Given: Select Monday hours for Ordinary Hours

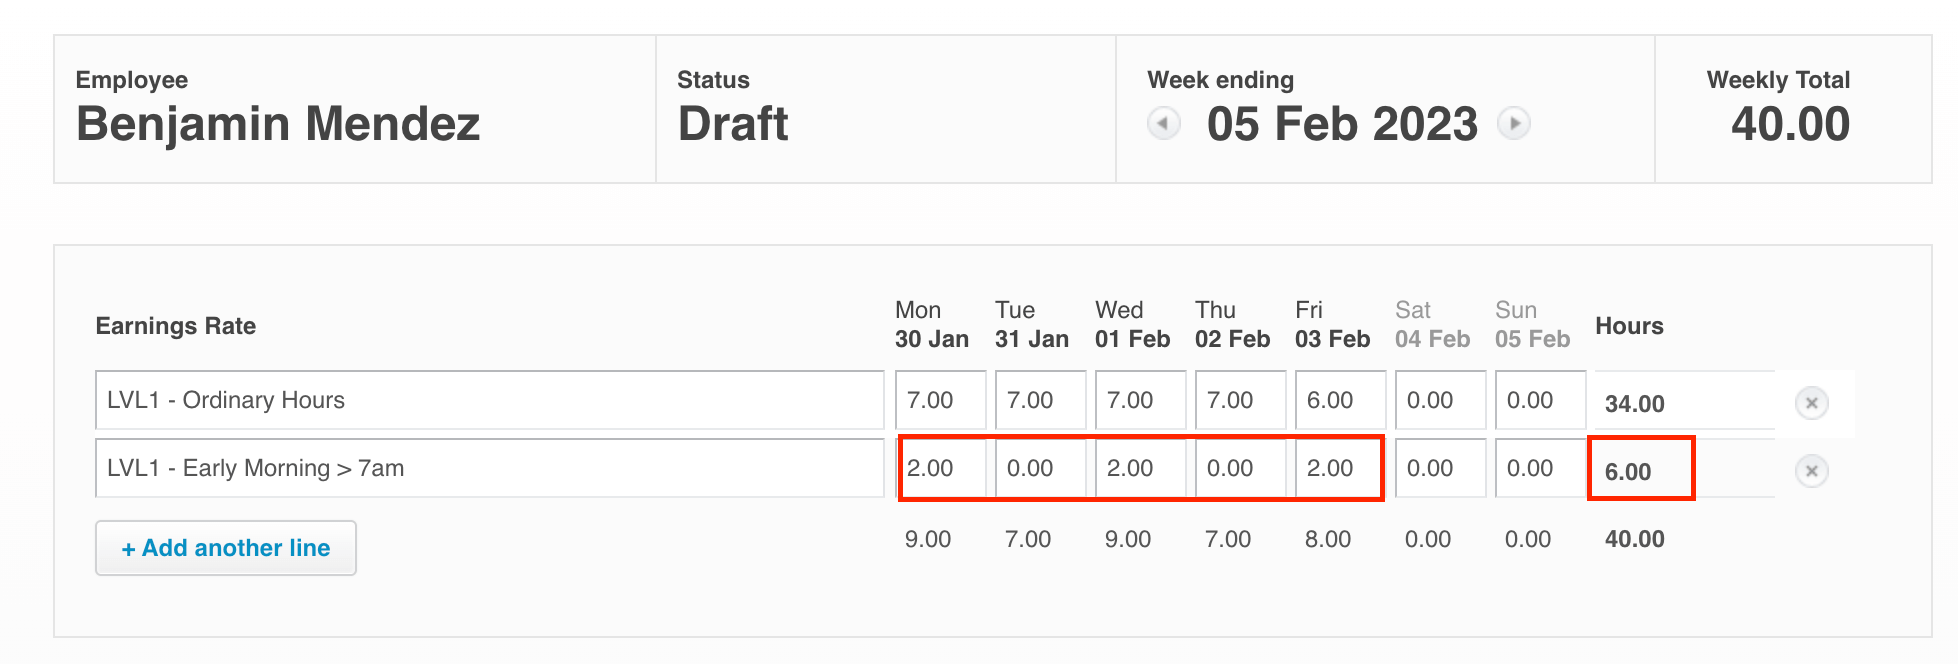Looking at the screenshot, I should coord(938,400).
